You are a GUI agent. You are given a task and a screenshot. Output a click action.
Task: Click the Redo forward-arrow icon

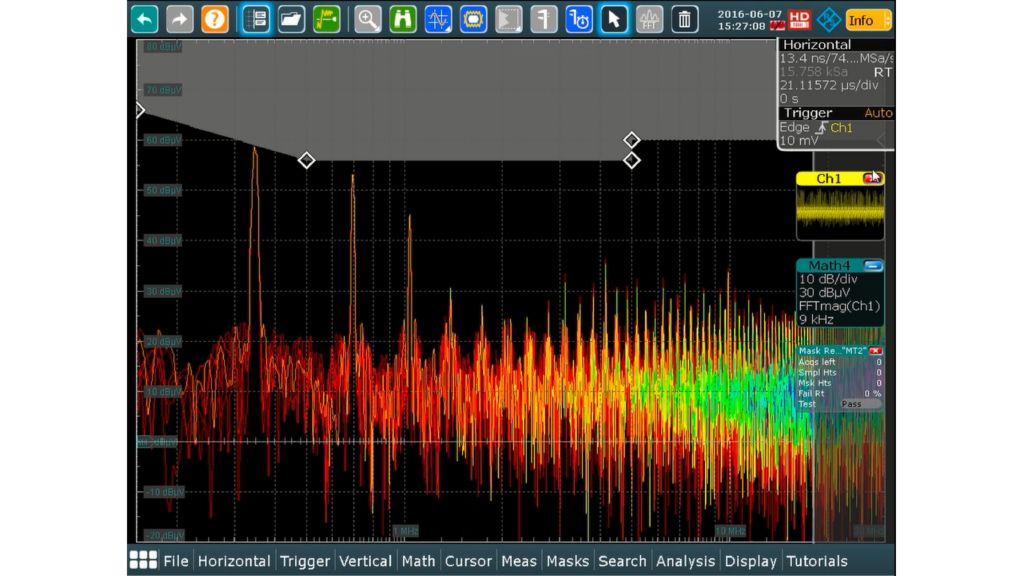pos(180,20)
